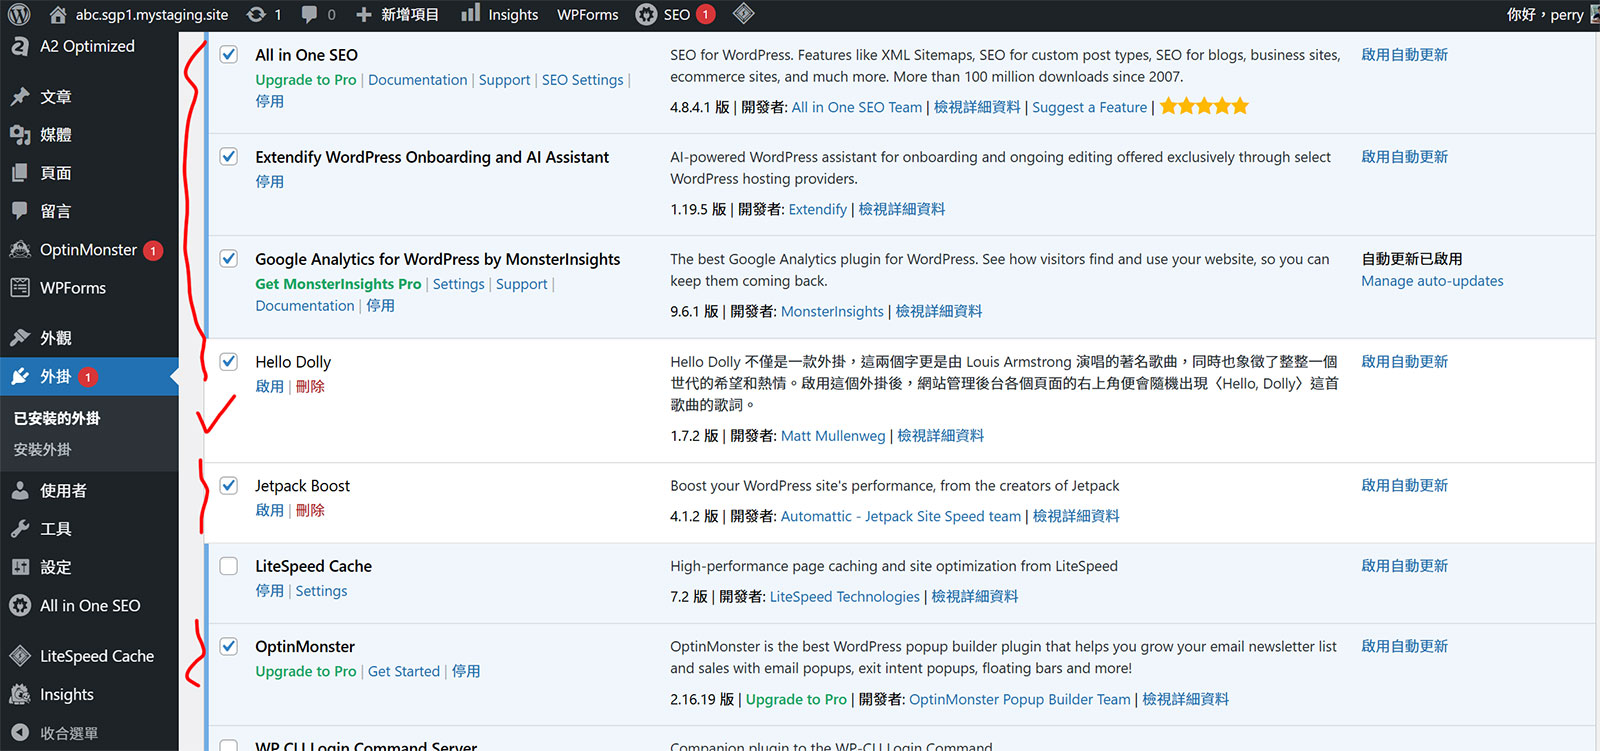Open the 你好, perry account menu
1600x751 pixels.
1551,14
